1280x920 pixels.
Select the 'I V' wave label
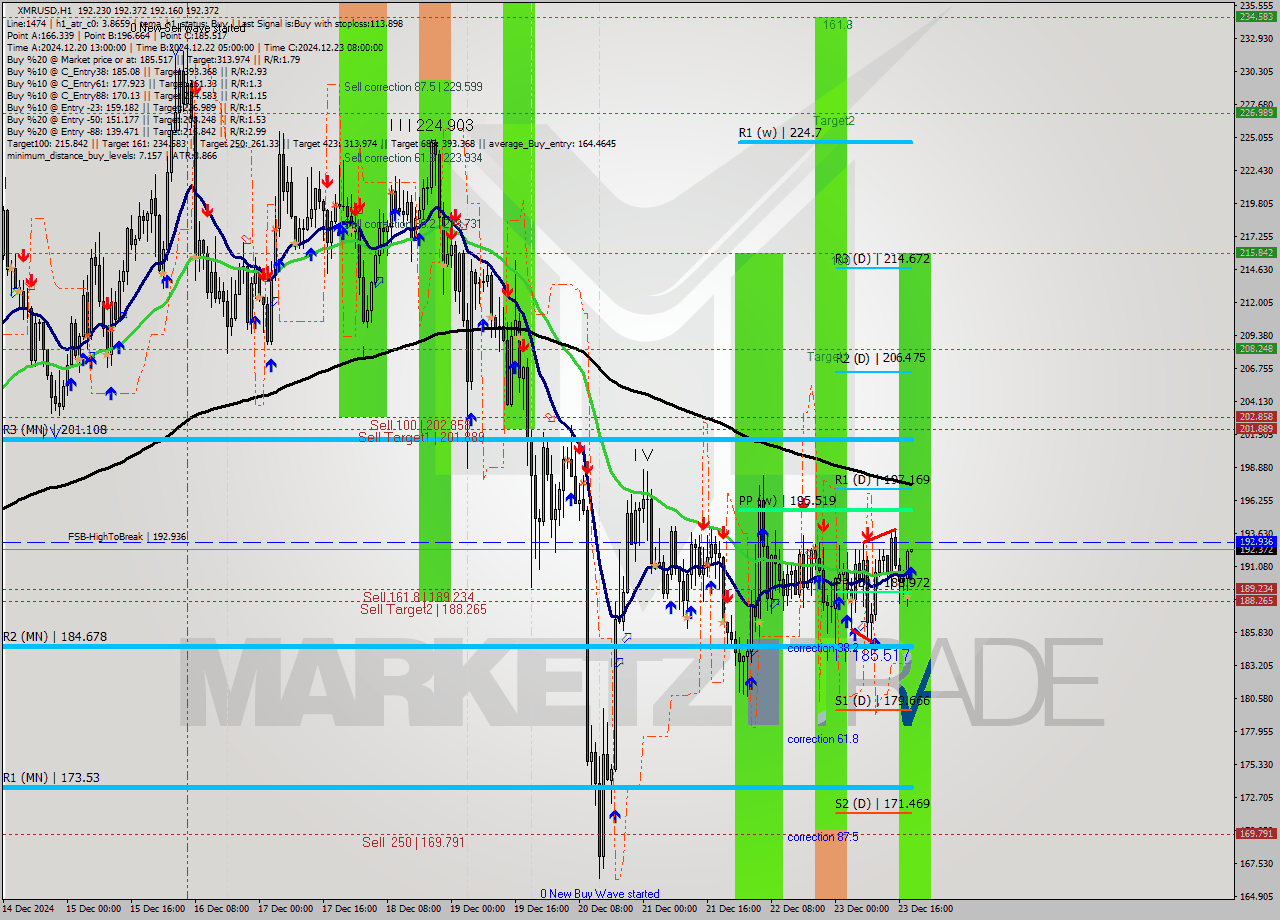click(x=643, y=455)
